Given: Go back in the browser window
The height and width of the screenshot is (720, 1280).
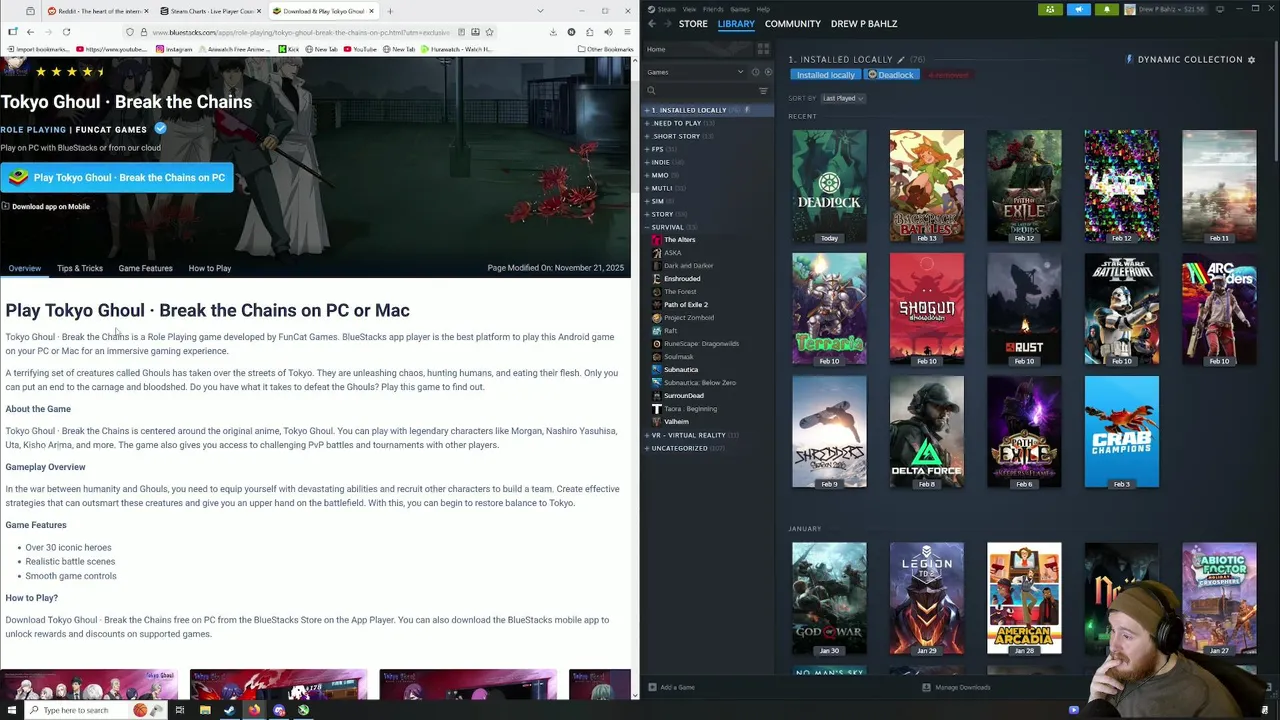Looking at the screenshot, I should tap(30, 32).
